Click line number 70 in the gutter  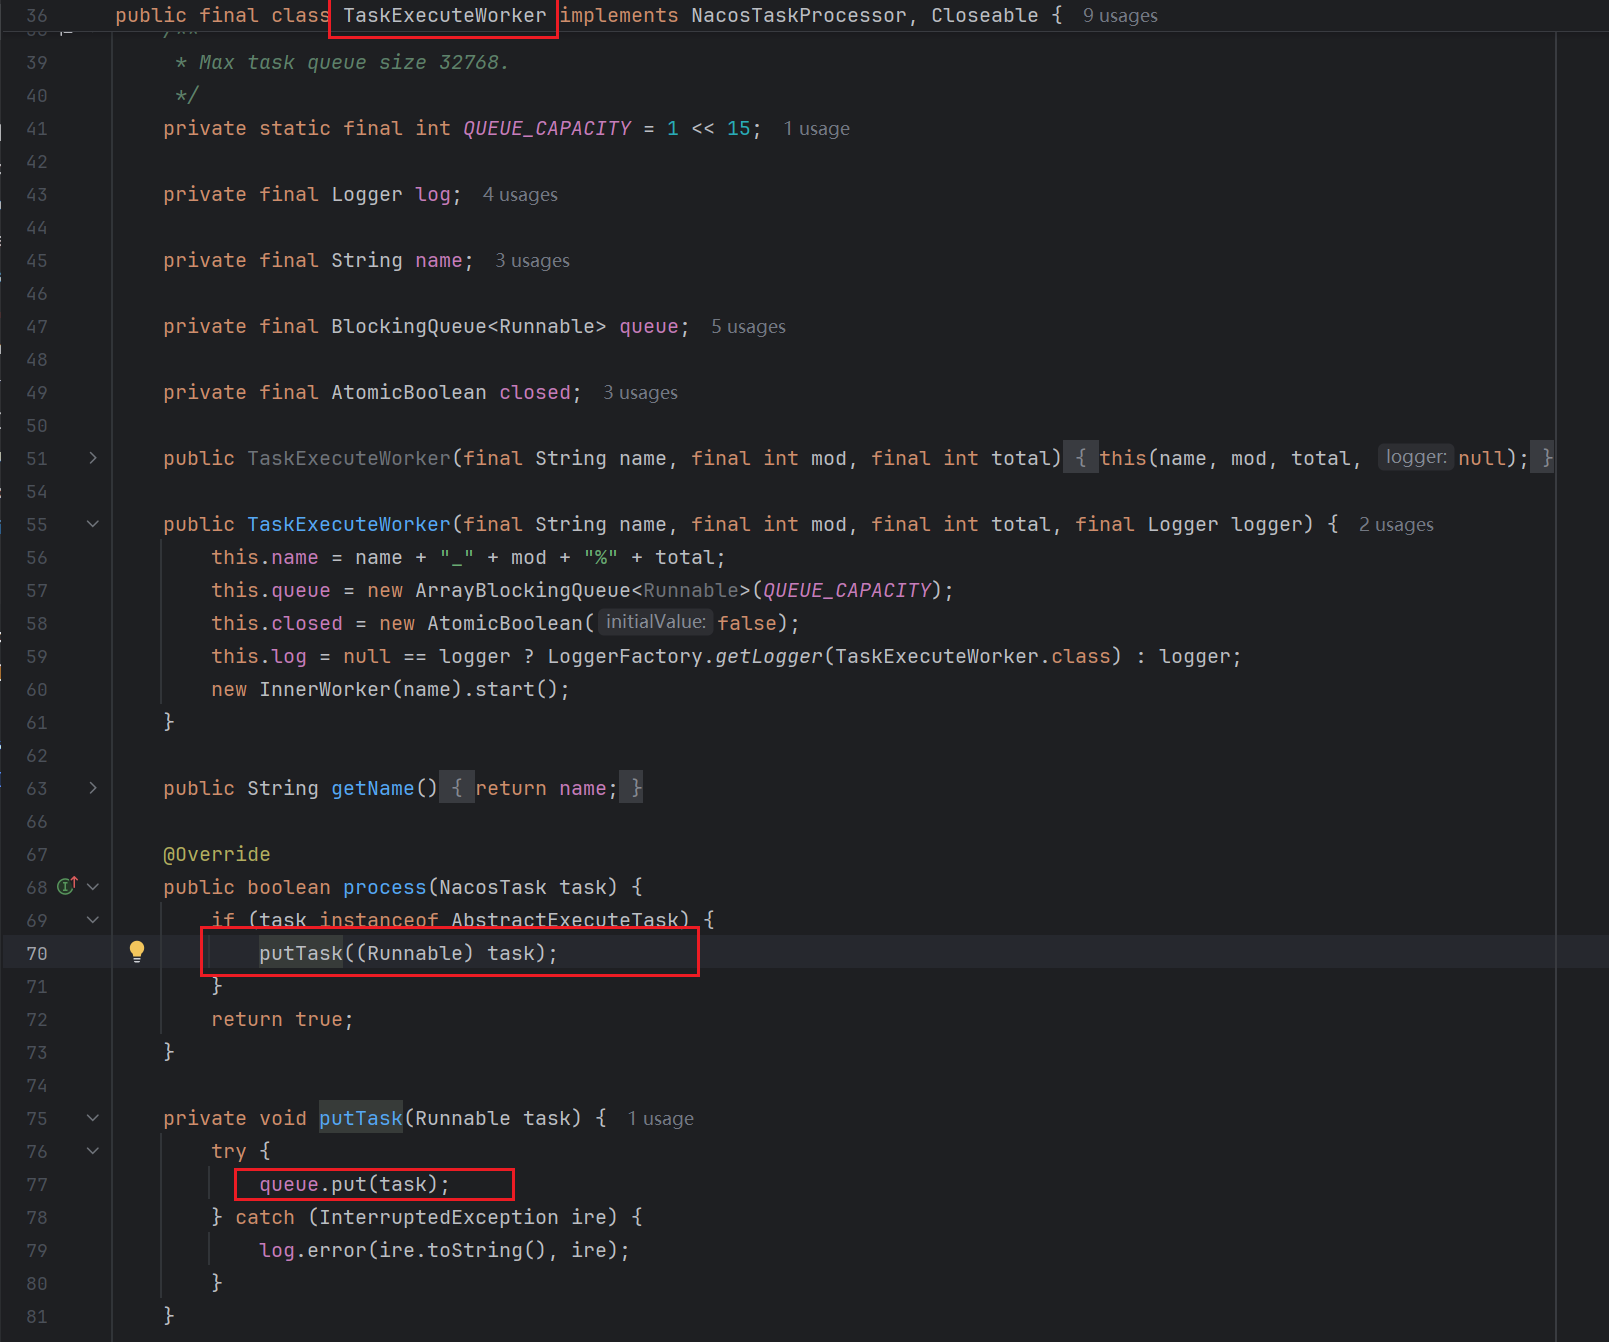[x=37, y=953]
